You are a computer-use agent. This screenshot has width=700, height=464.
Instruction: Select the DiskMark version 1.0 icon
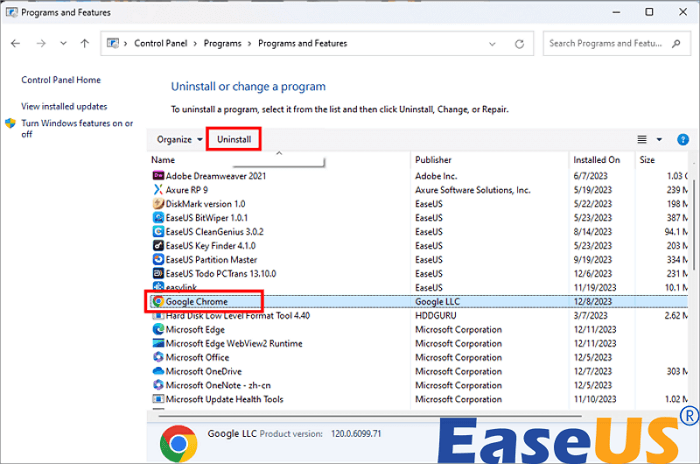pos(158,204)
